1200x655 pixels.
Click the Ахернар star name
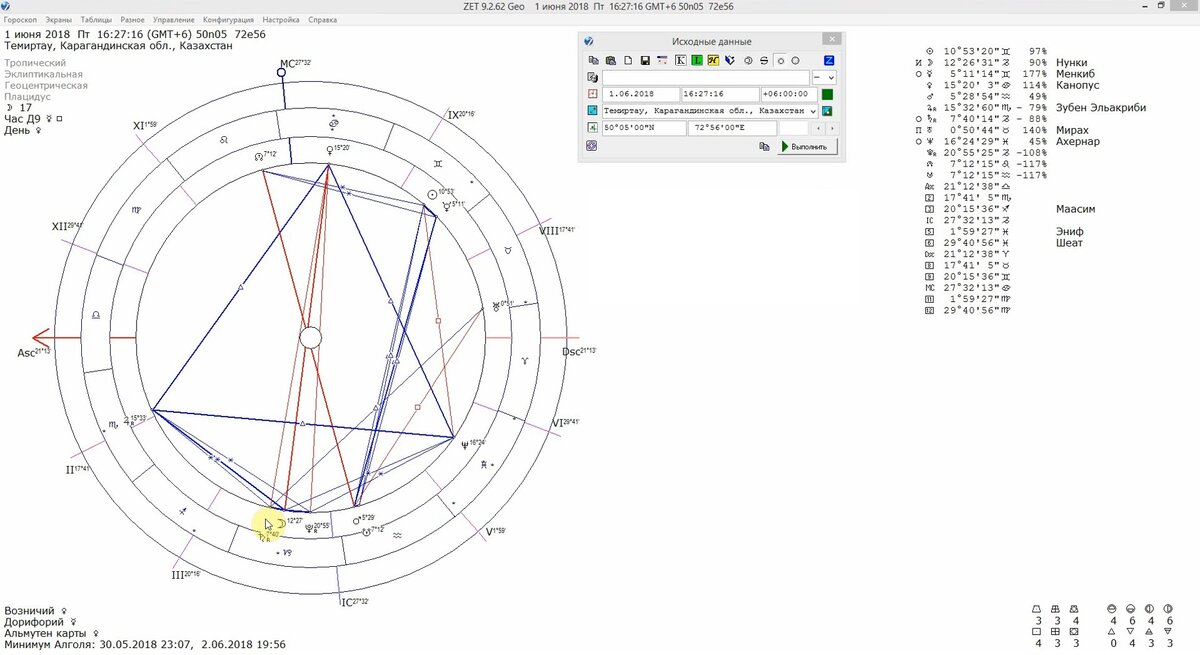(x=1077, y=141)
